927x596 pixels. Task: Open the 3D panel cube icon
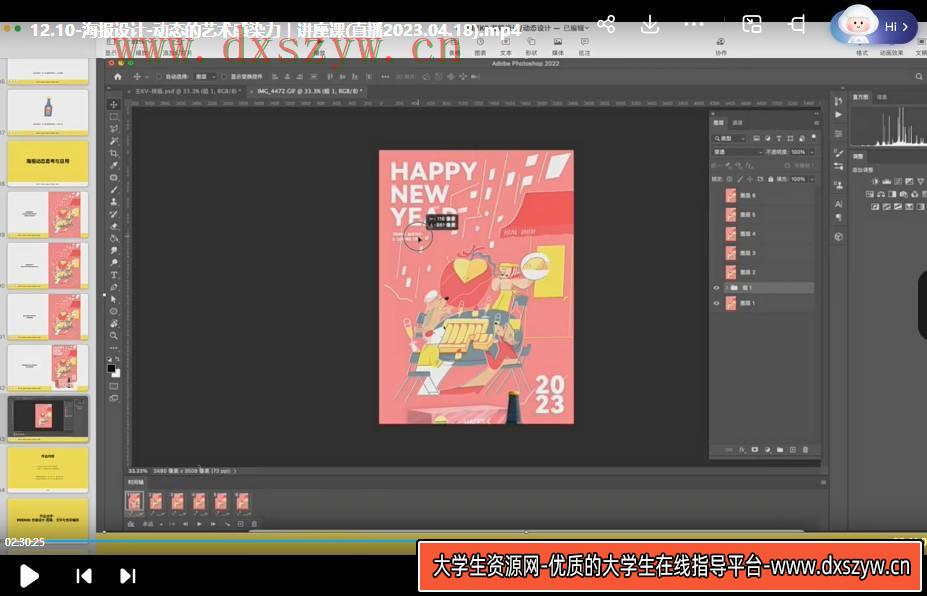pos(838,237)
